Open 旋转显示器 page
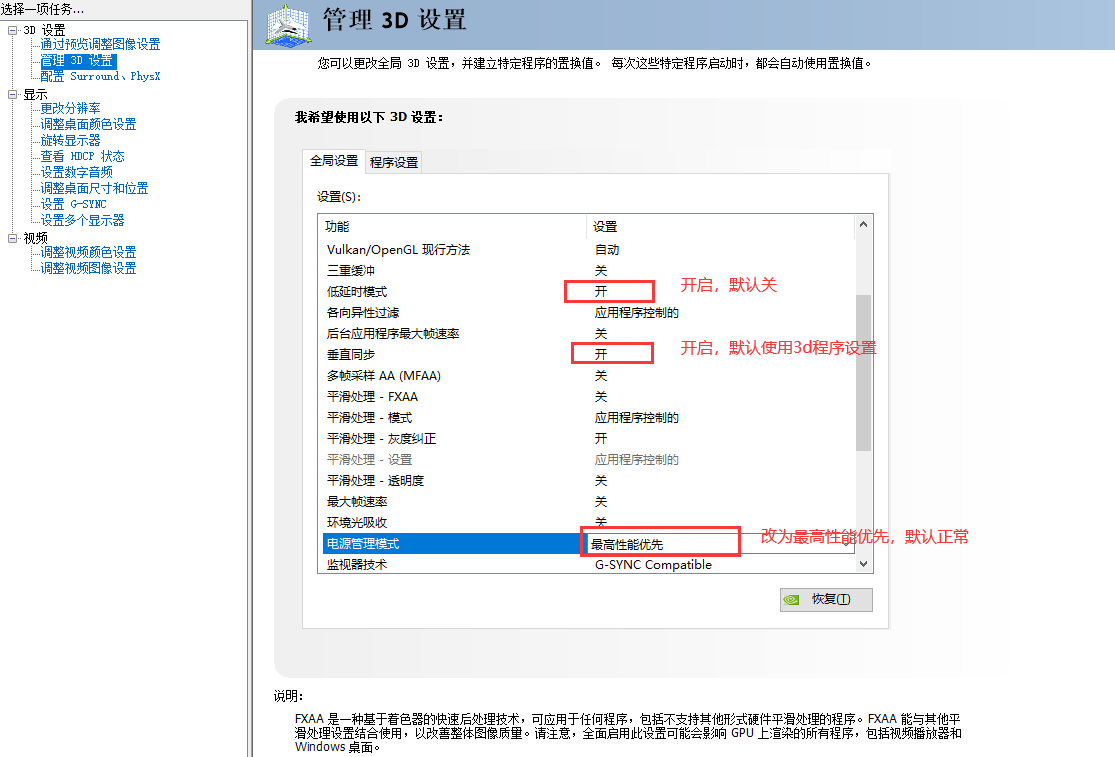This screenshot has height=757, width=1115. point(70,141)
